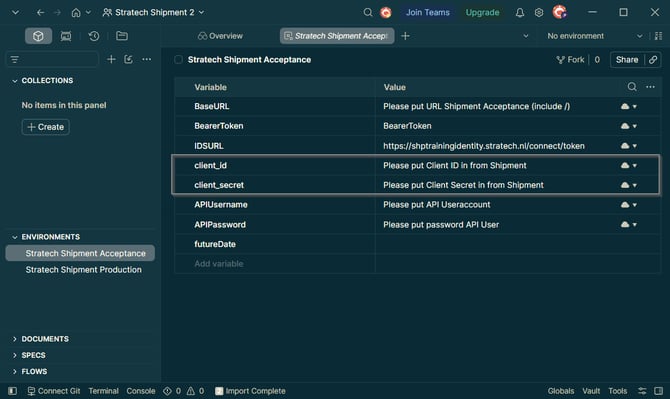Click the search magnifier in the header
Image resolution: width=670 pixels, height=399 pixels.
(x=367, y=12)
